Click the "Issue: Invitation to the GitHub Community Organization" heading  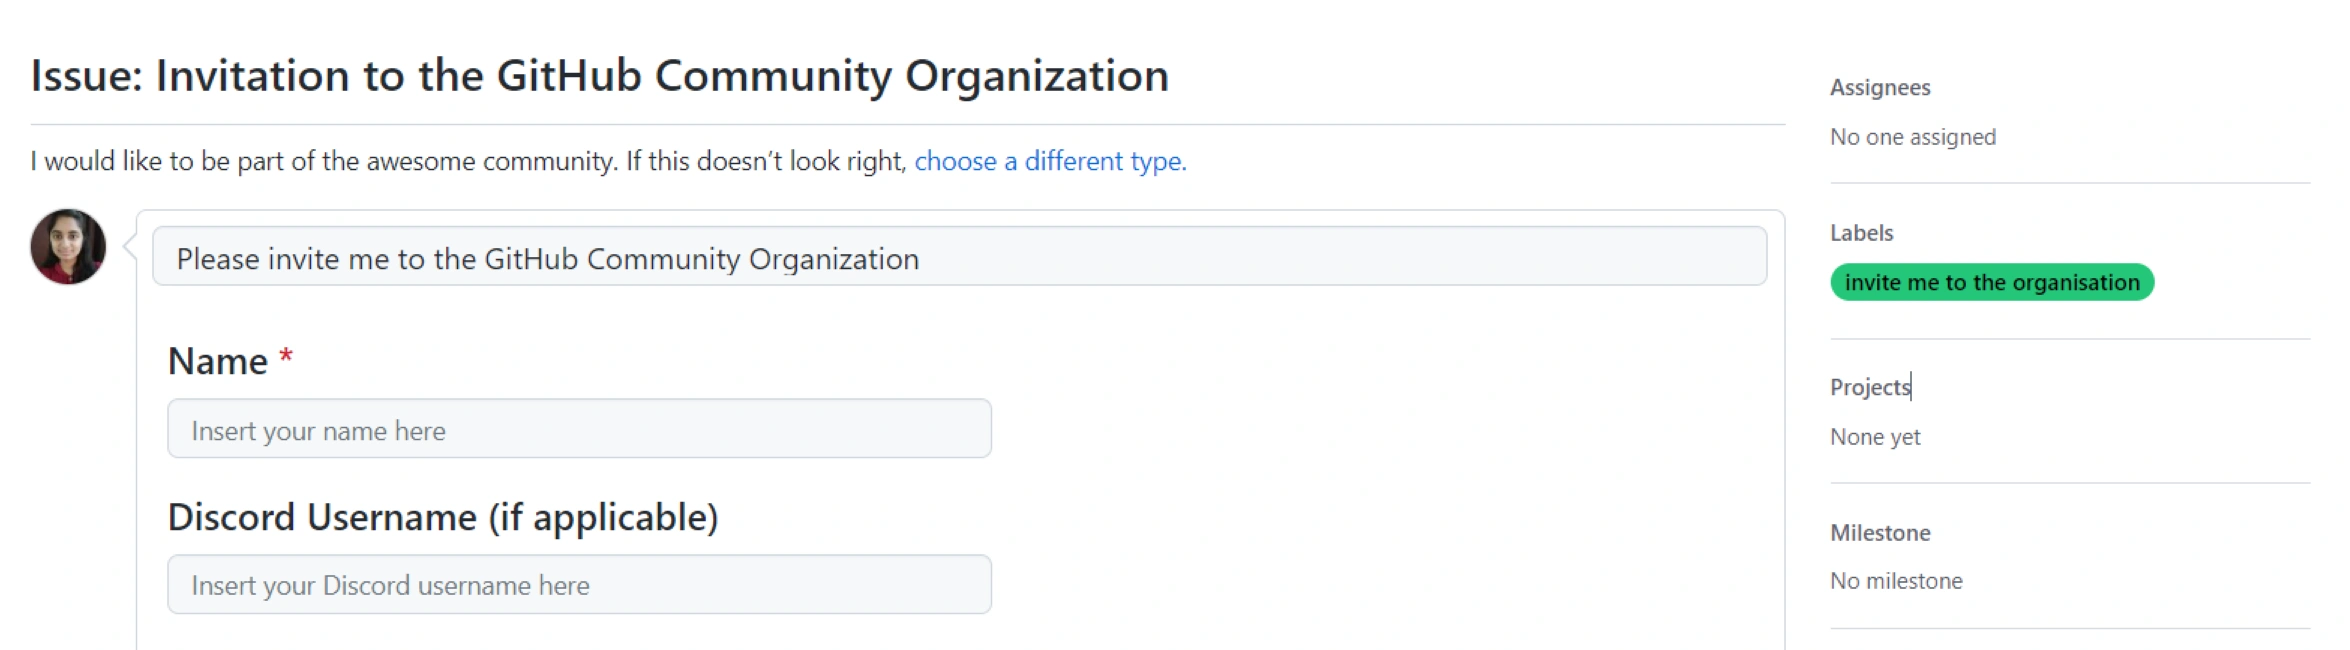tap(599, 76)
